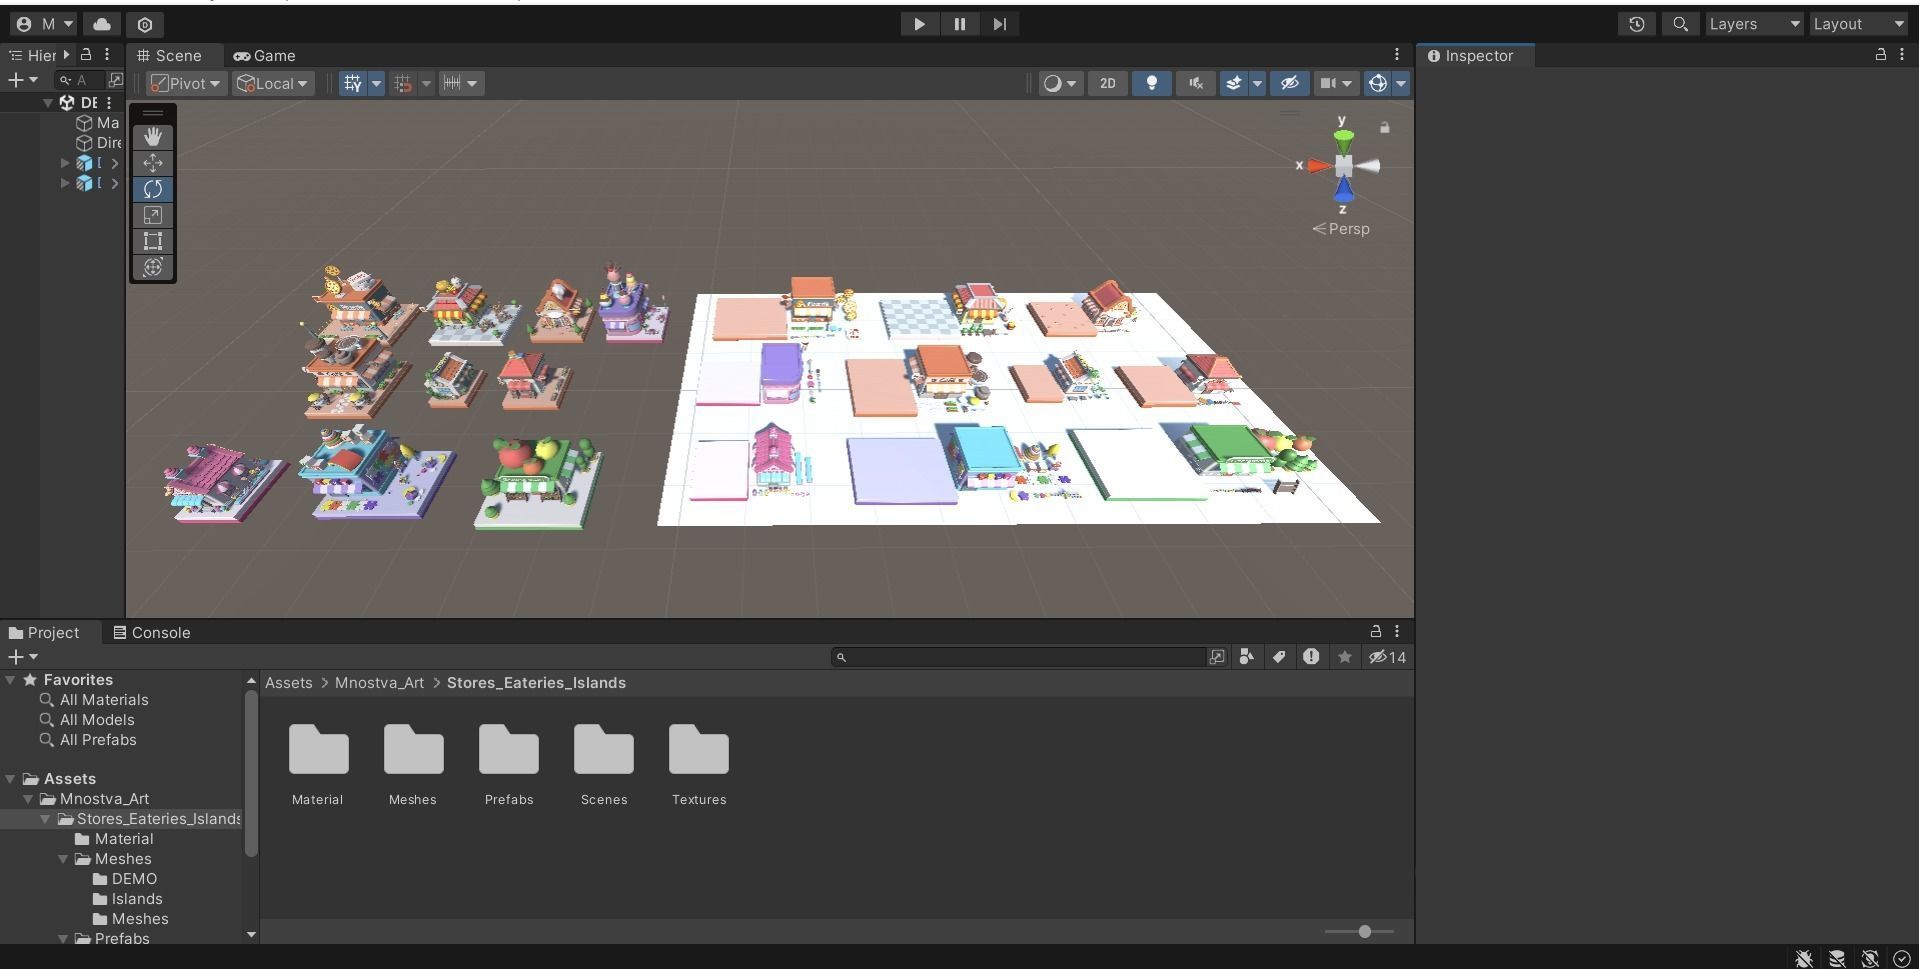This screenshot has height=969, width=1919.
Task: Open the Pivot handle position dropdown
Action: click(186, 84)
